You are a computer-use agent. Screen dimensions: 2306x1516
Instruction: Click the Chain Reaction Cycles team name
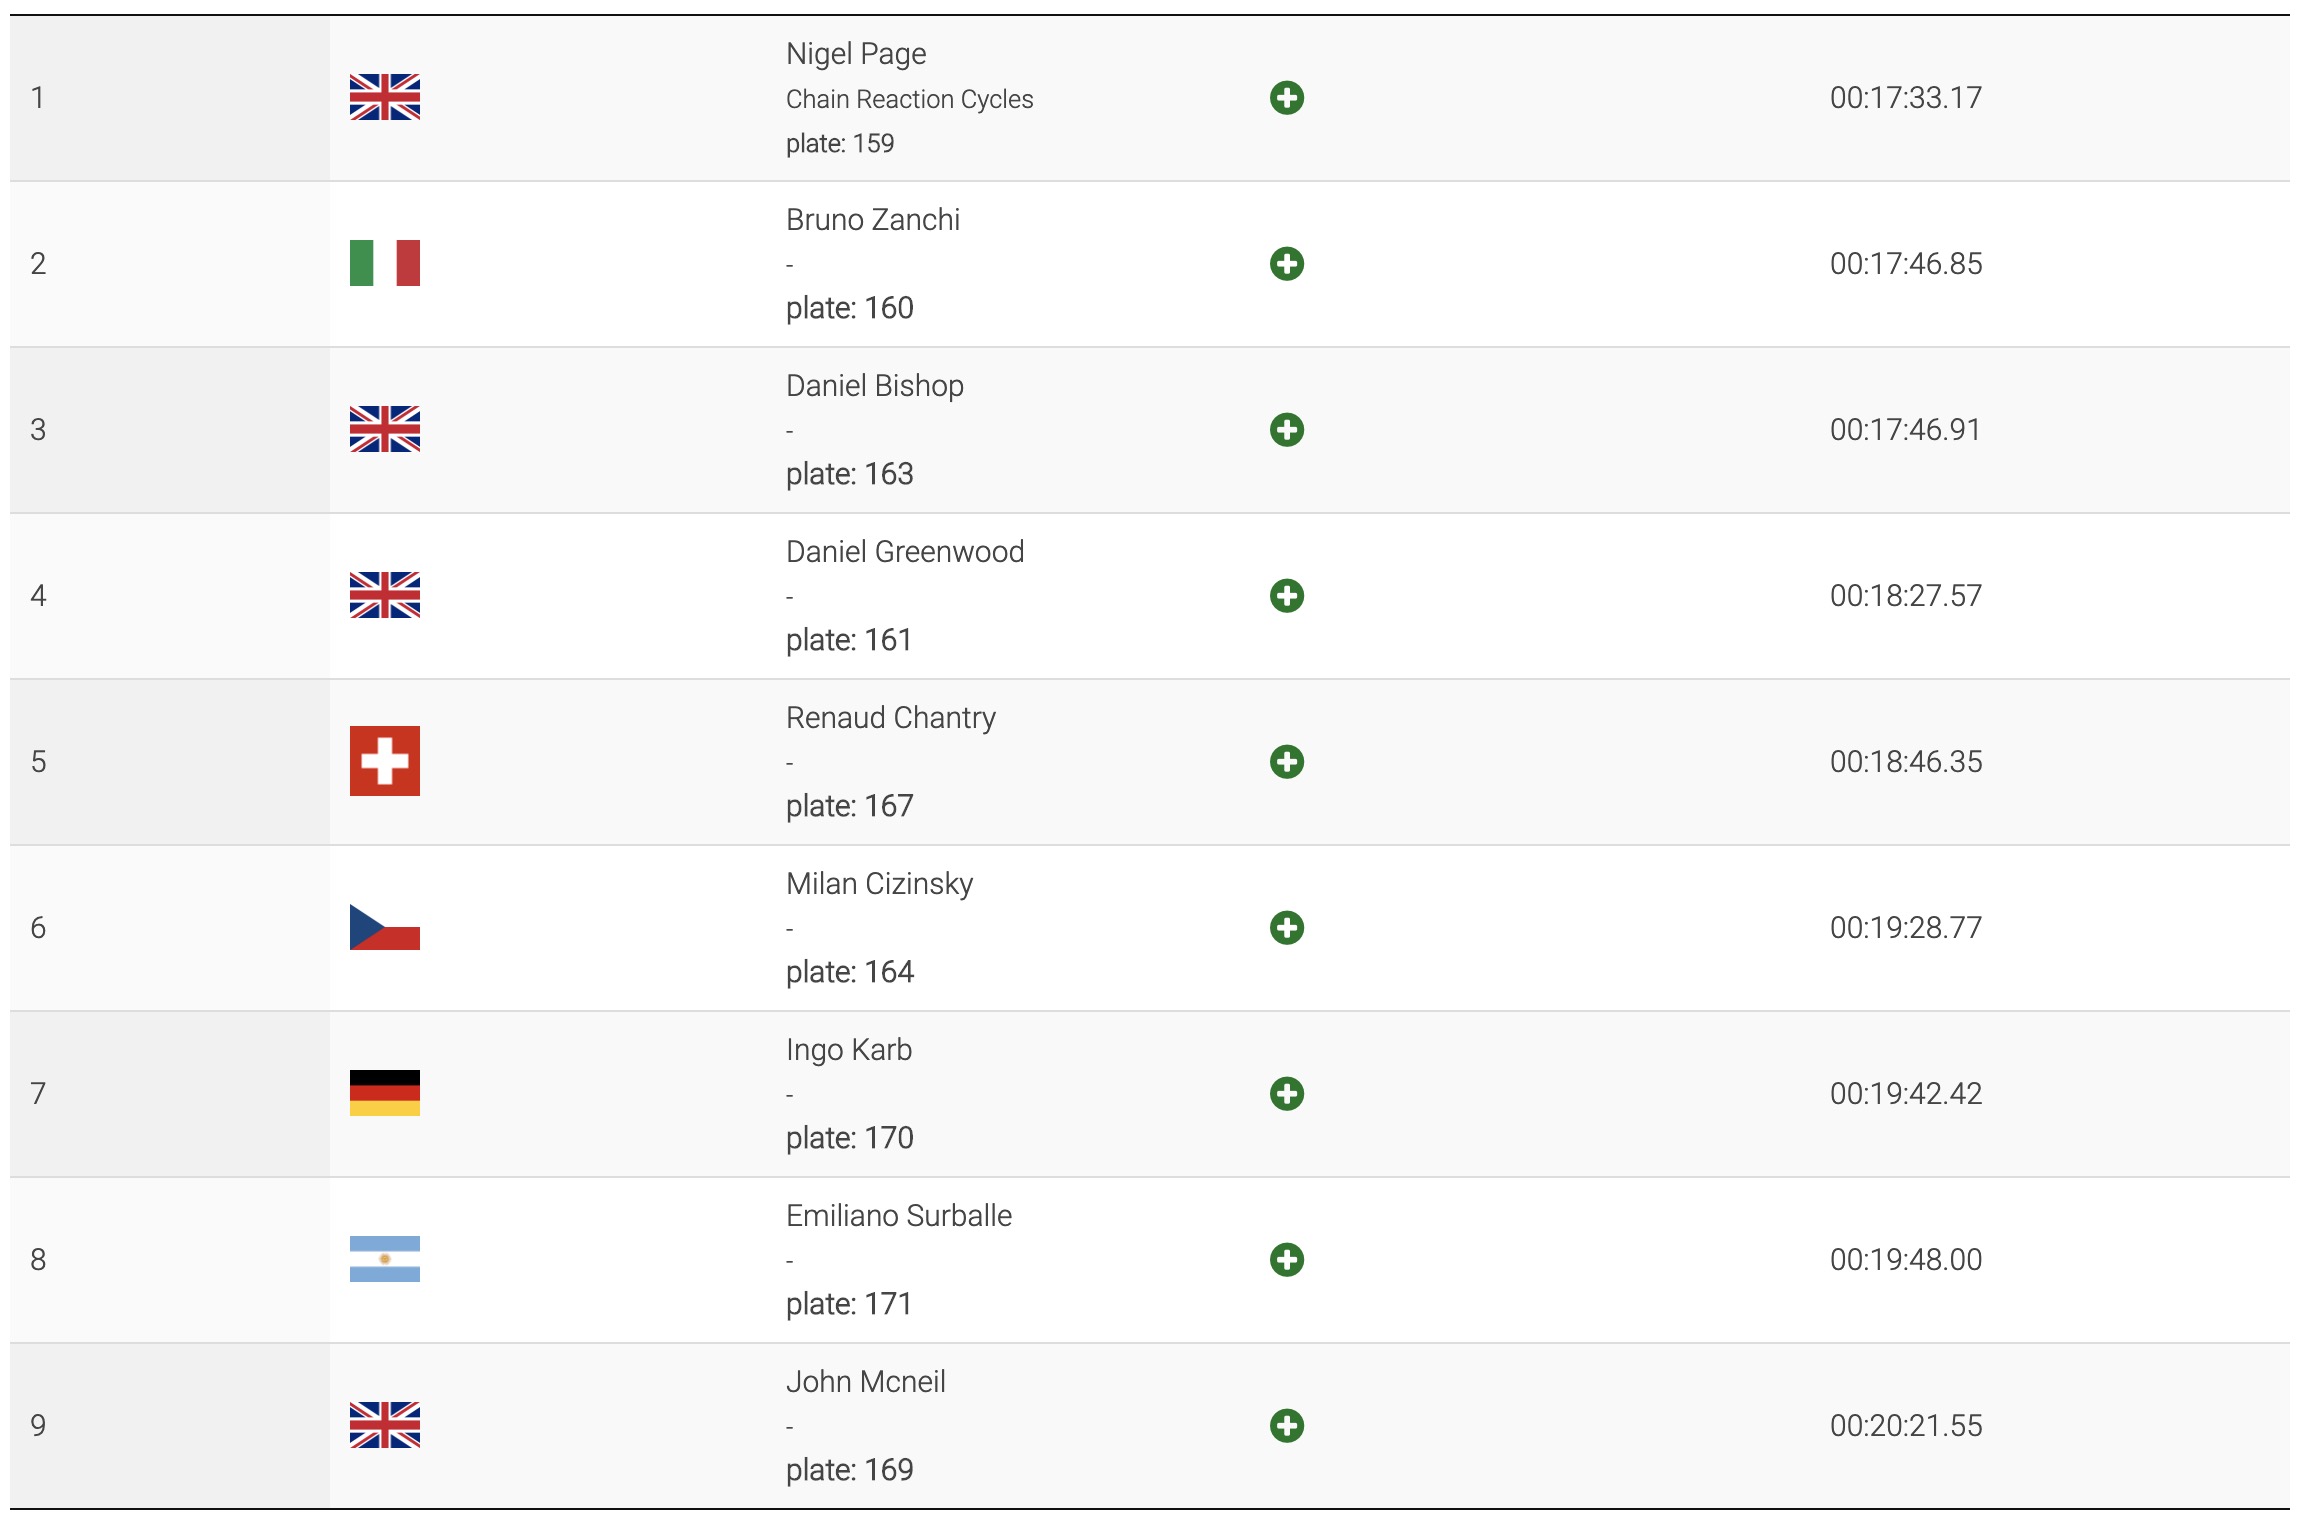(909, 99)
